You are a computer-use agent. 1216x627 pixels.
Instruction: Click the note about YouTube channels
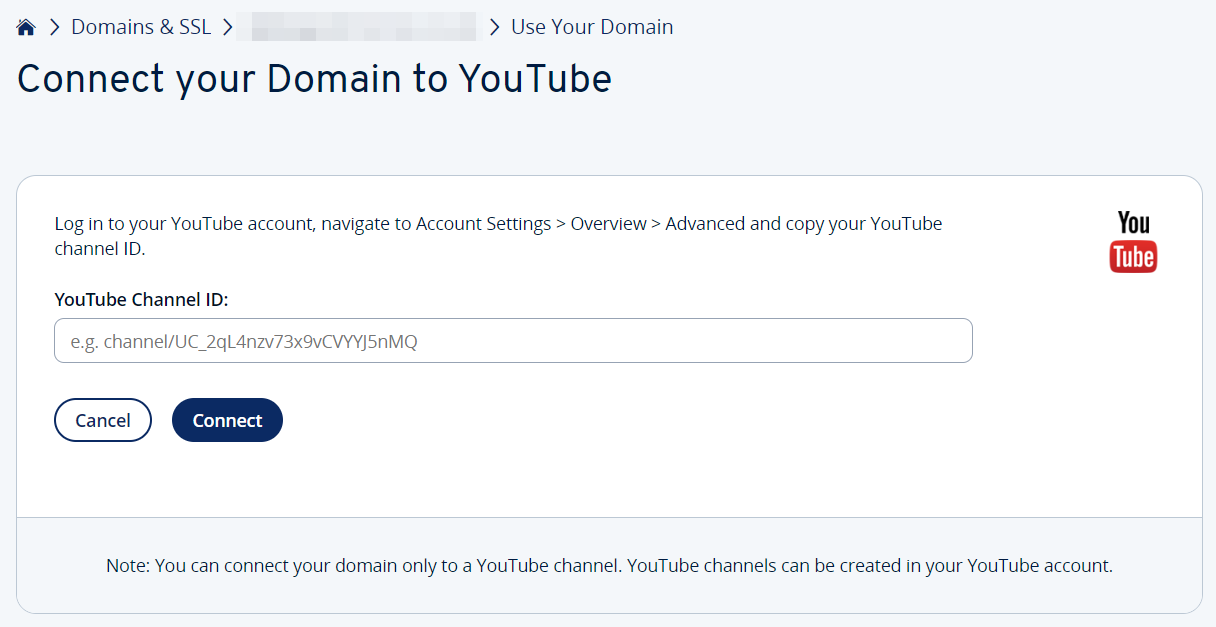click(609, 566)
